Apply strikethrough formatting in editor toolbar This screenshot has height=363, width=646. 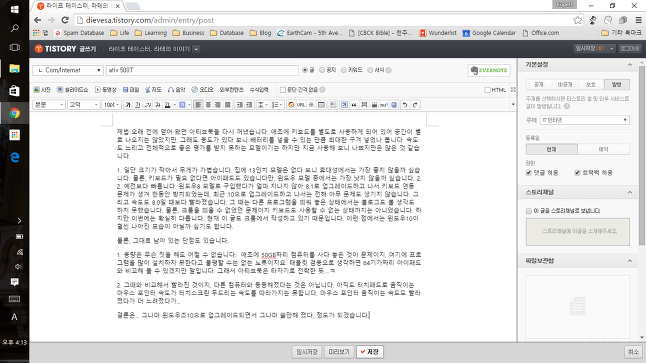157,105
